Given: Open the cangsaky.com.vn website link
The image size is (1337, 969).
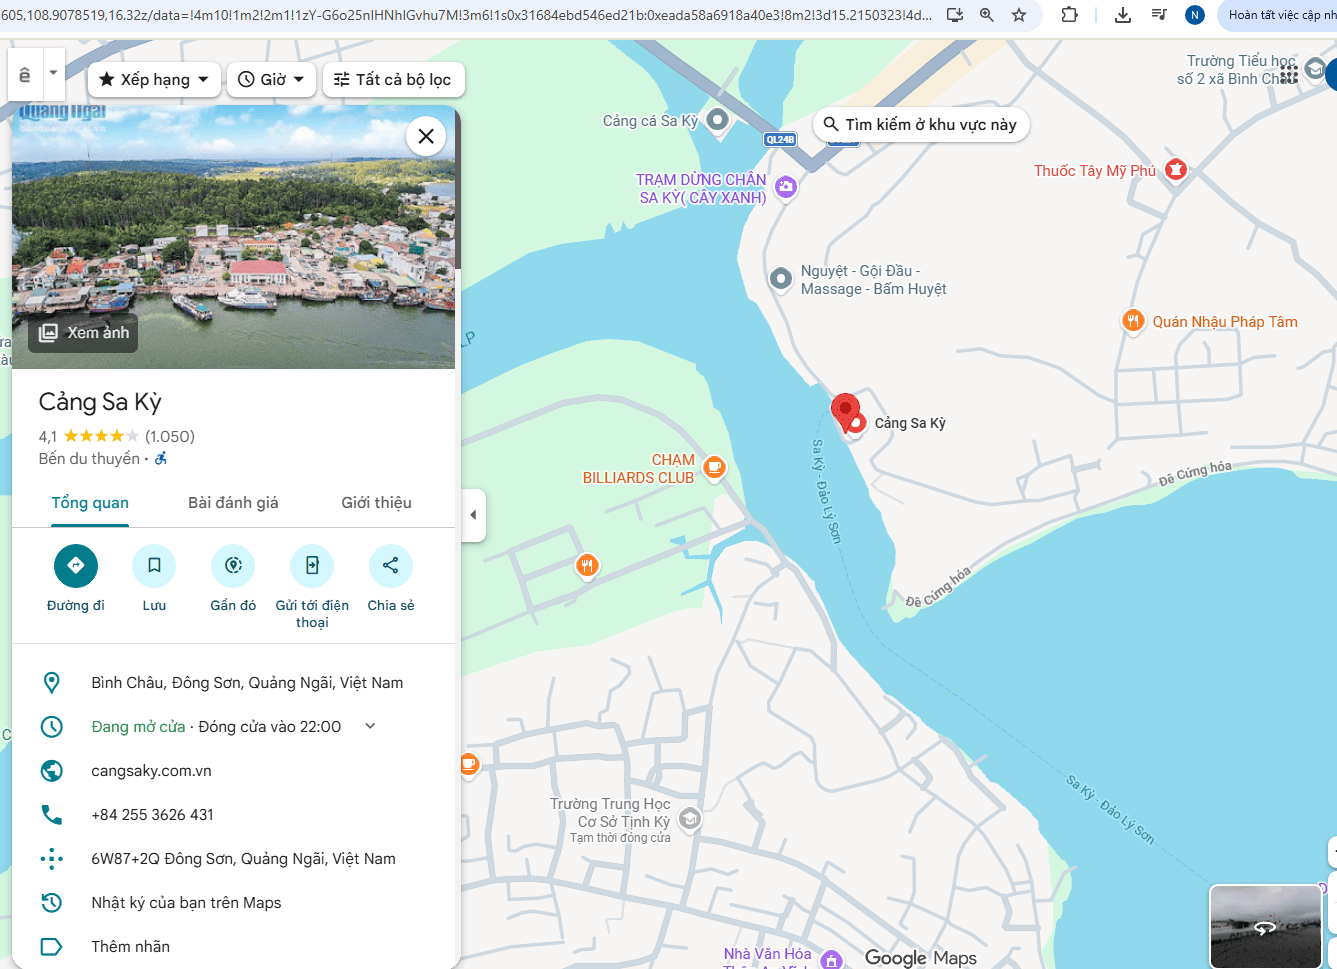Looking at the screenshot, I should coord(151,771).
